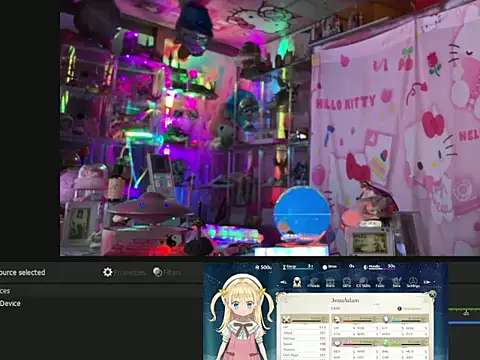Click the JesuAdam character name heading
This screenshot has height=360, width=480.
[x=345, y=300]
